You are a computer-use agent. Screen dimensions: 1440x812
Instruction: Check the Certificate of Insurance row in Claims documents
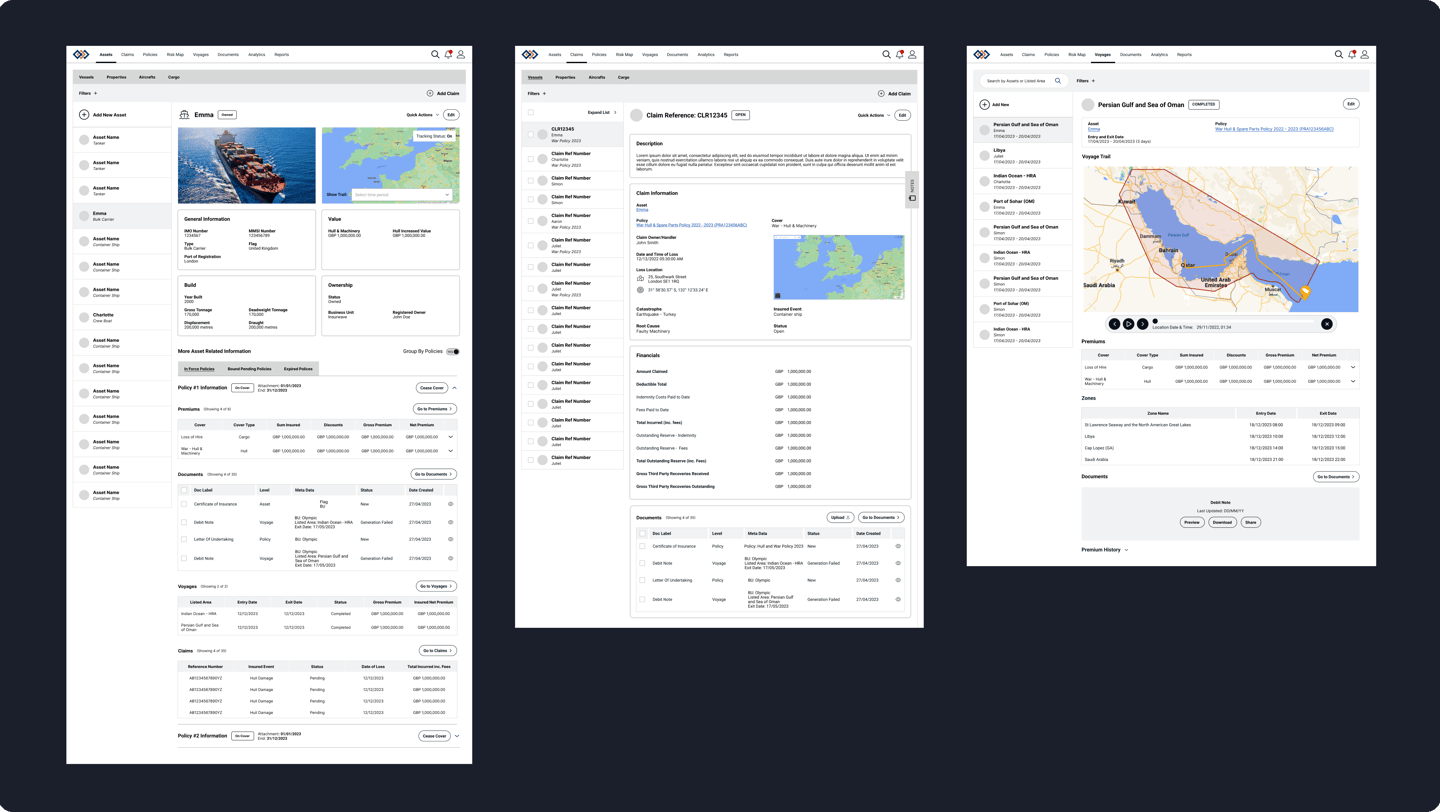coord(642,547)
